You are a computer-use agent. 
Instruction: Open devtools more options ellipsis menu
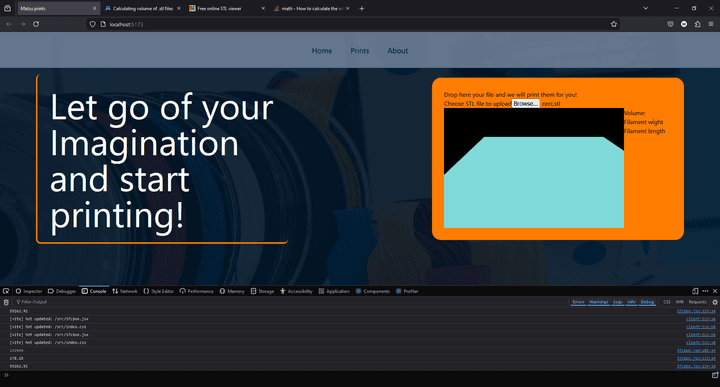pyautogui.click(x=705, y=291)
